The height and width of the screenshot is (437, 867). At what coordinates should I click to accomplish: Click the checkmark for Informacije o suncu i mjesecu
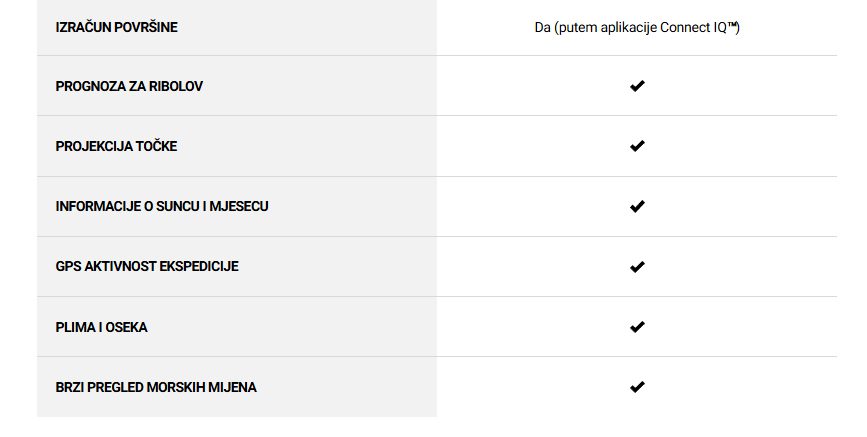pos(637,206)
